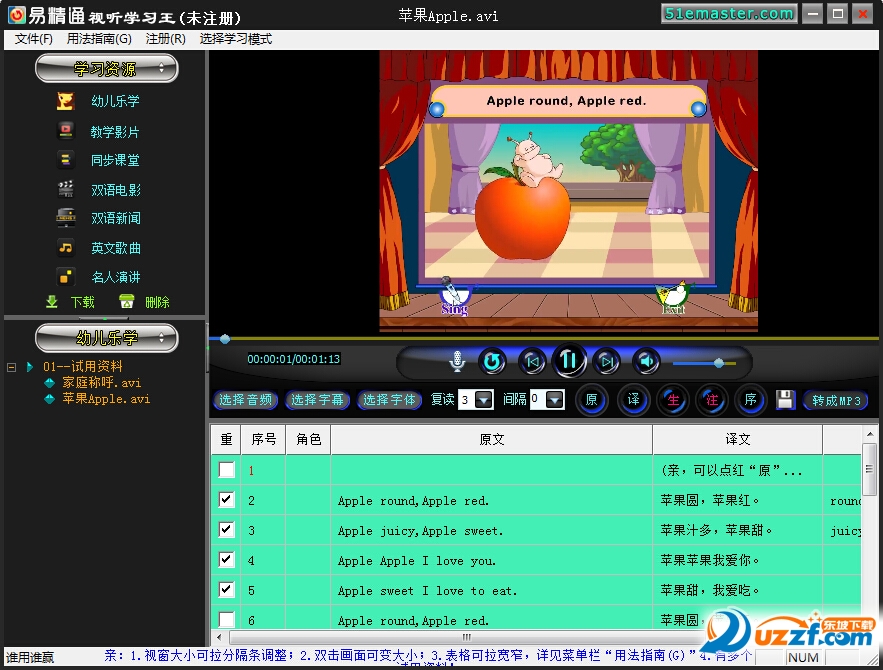Open the 用法指南(G) menu
Image resolution: width=883 pixels, height=670 pixels.
coord(99,39)
